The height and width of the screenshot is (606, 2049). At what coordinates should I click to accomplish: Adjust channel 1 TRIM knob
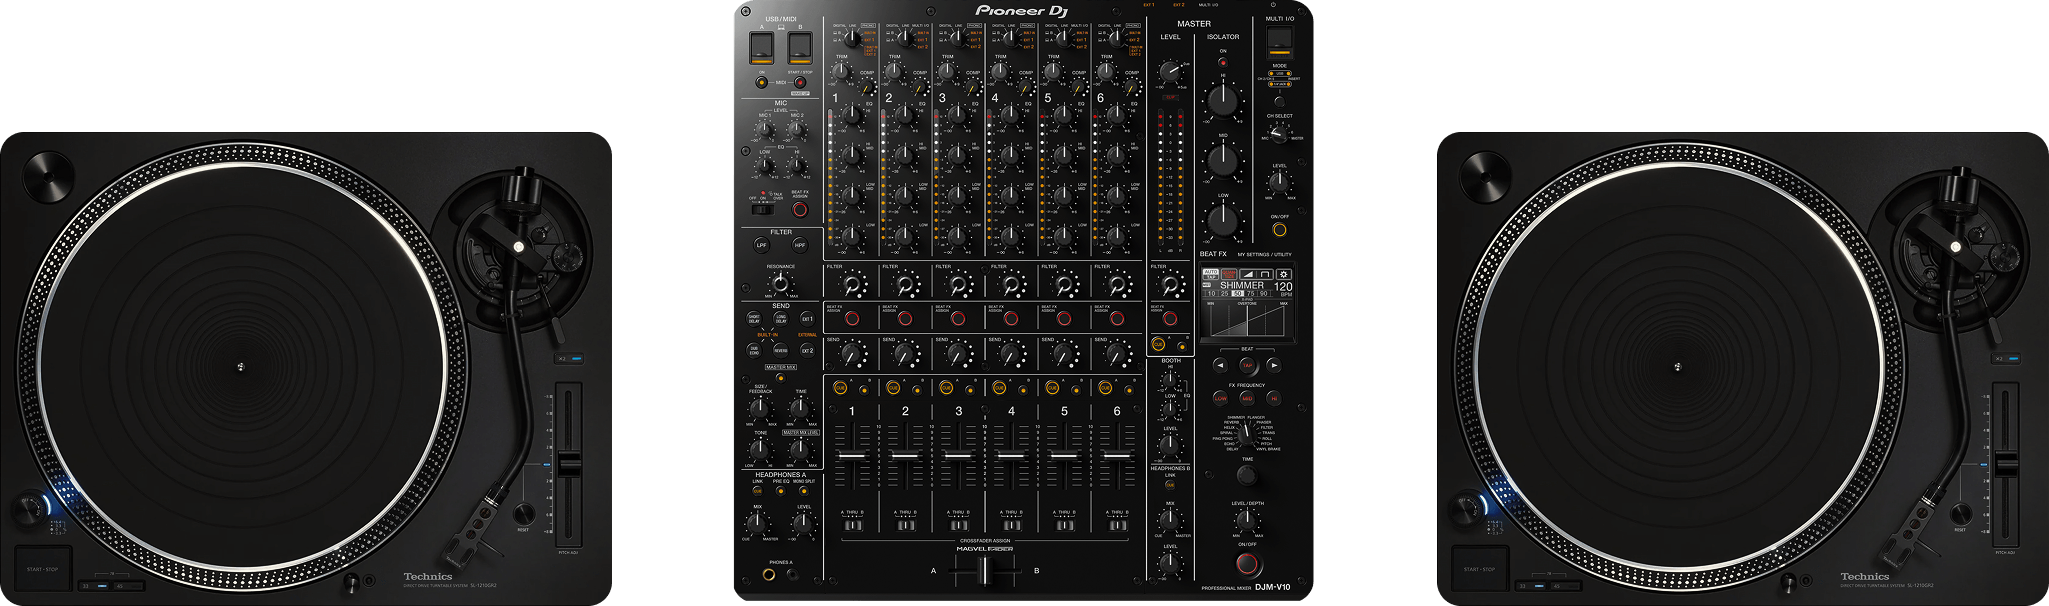click(843, 74)
